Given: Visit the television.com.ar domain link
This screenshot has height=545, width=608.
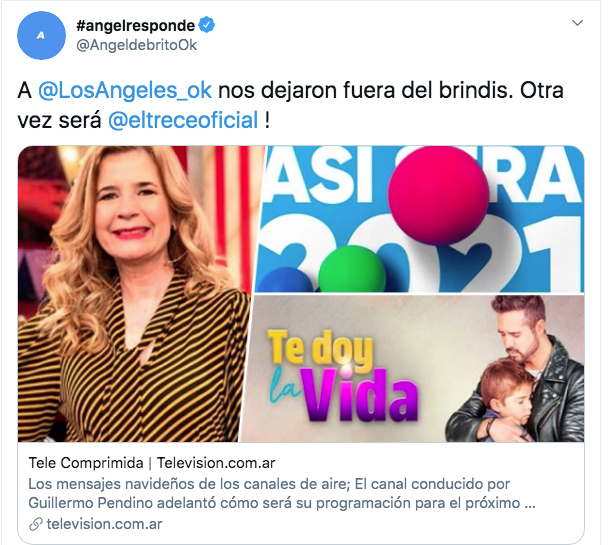Looking at the screenshot, I should point(104,524).
